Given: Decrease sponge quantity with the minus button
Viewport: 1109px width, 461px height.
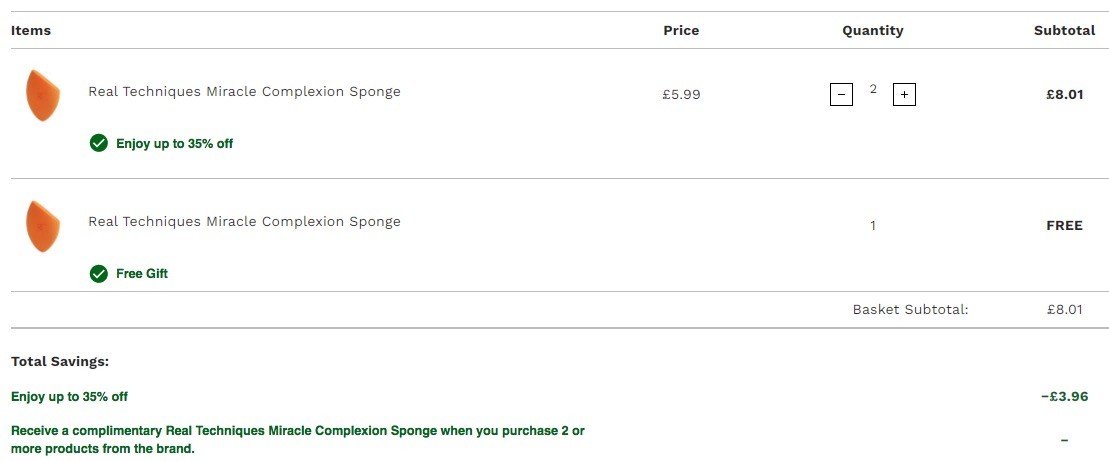Looking at the screenshot, I should tap(841, 94).
